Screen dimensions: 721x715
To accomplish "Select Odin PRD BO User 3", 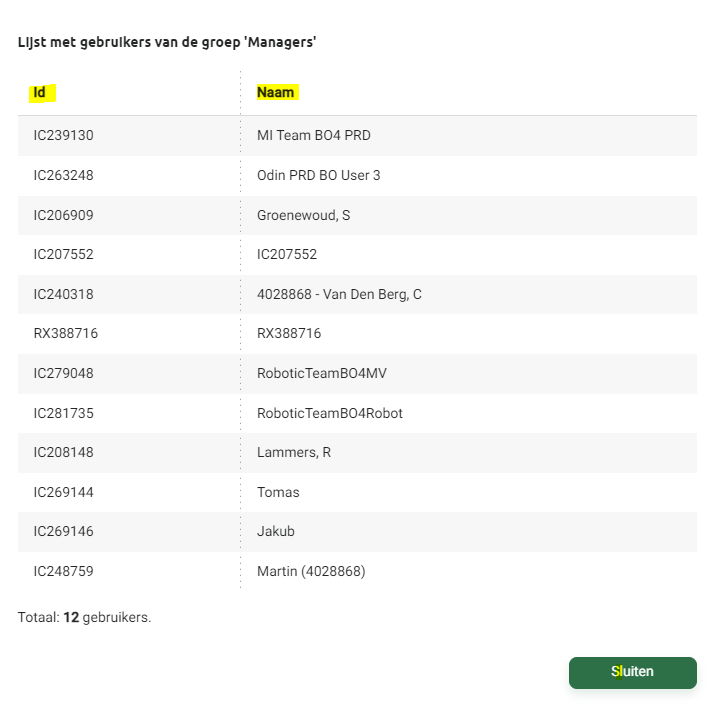I will pos(319,175).
